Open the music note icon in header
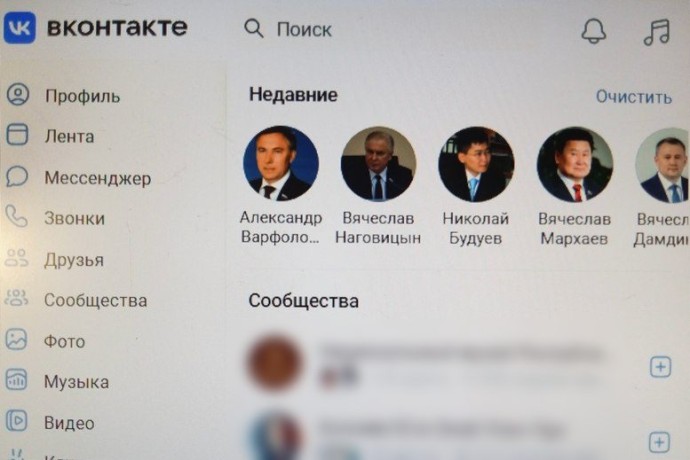The height and width of the screenshot is (460, 690). tap(657, 32)
